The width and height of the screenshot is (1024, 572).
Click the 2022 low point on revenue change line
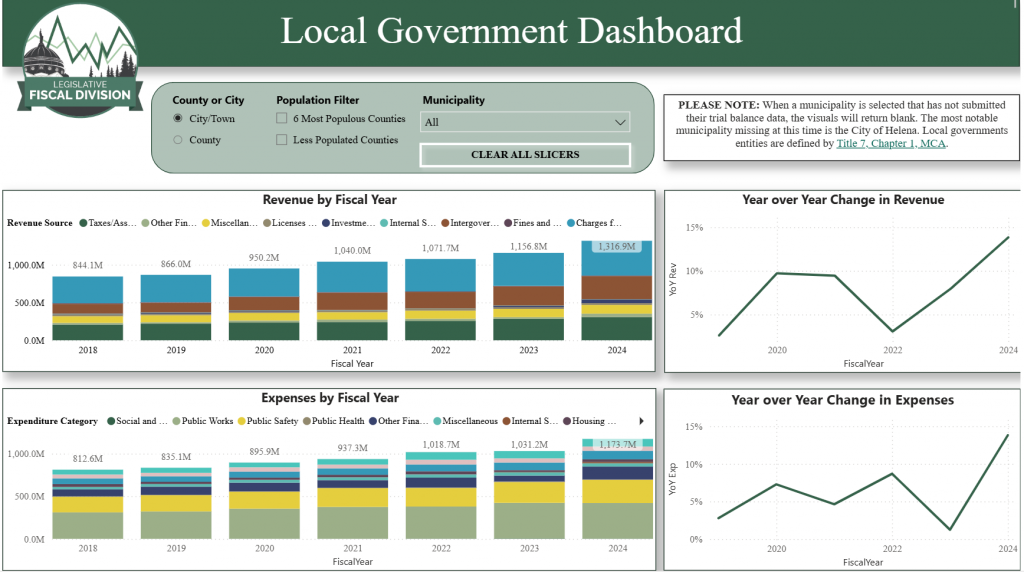[893, 331]
